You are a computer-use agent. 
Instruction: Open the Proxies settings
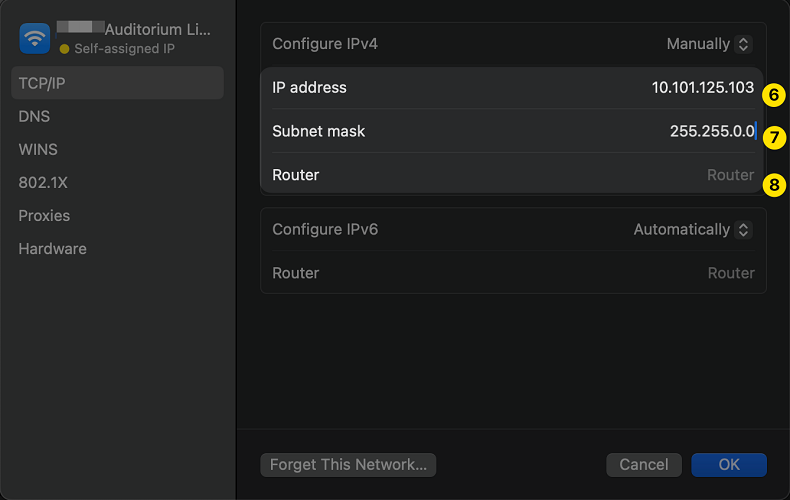[x=44, y=215]
